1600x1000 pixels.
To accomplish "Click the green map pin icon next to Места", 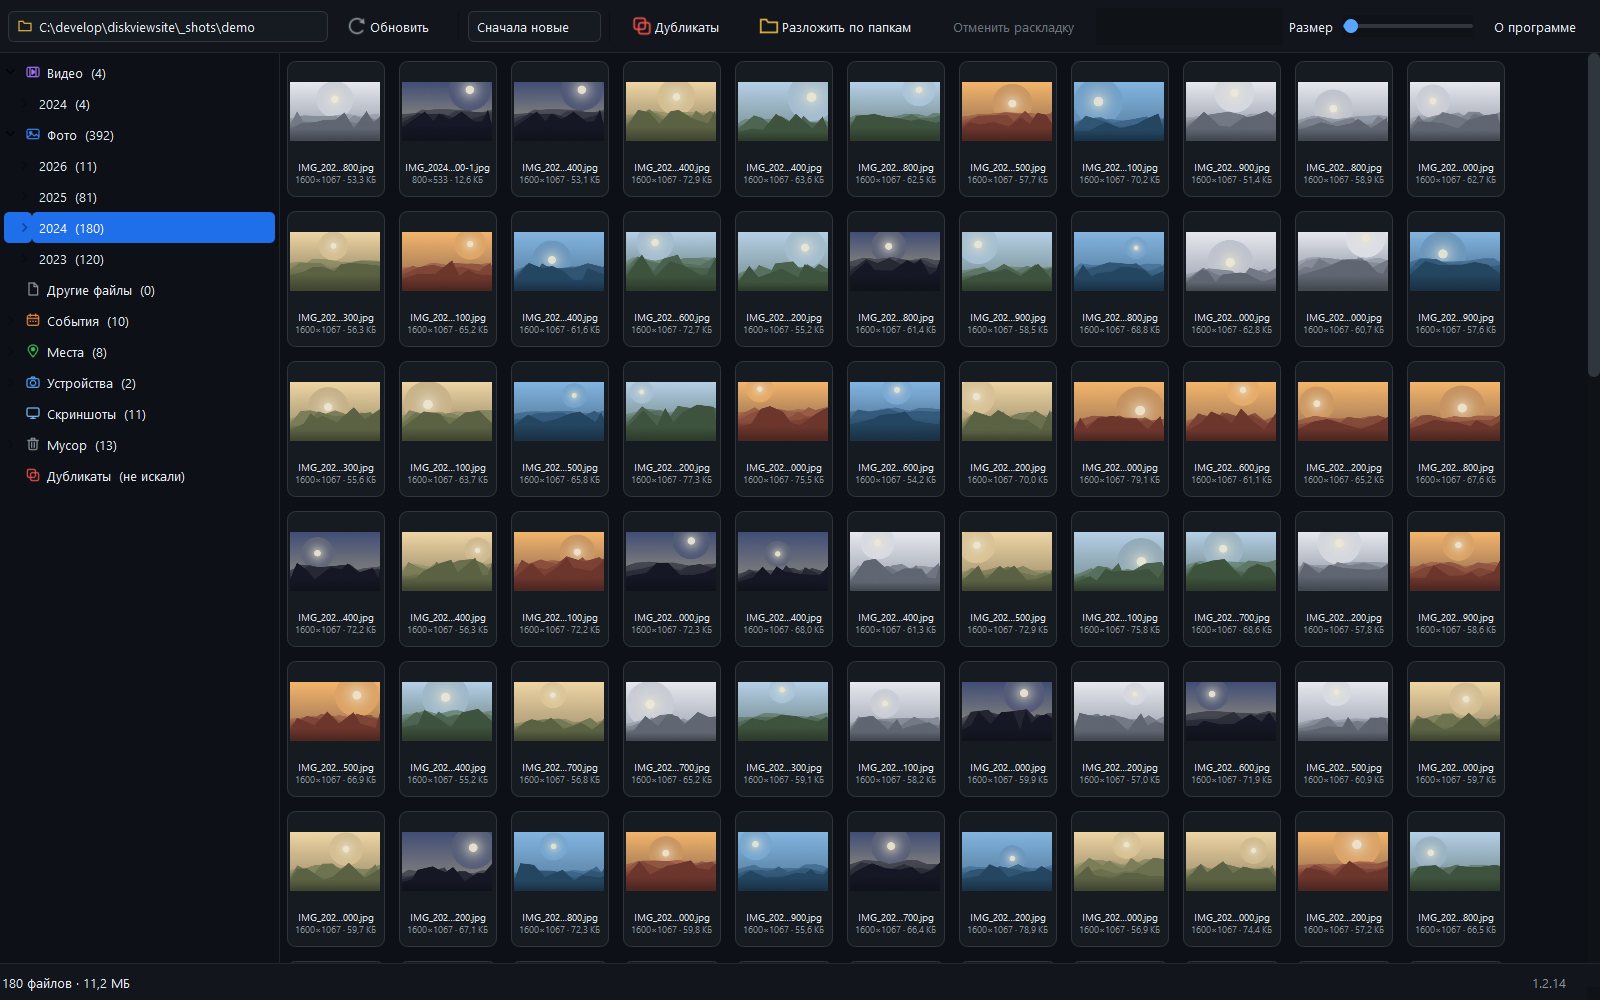I will click(33, 352).
